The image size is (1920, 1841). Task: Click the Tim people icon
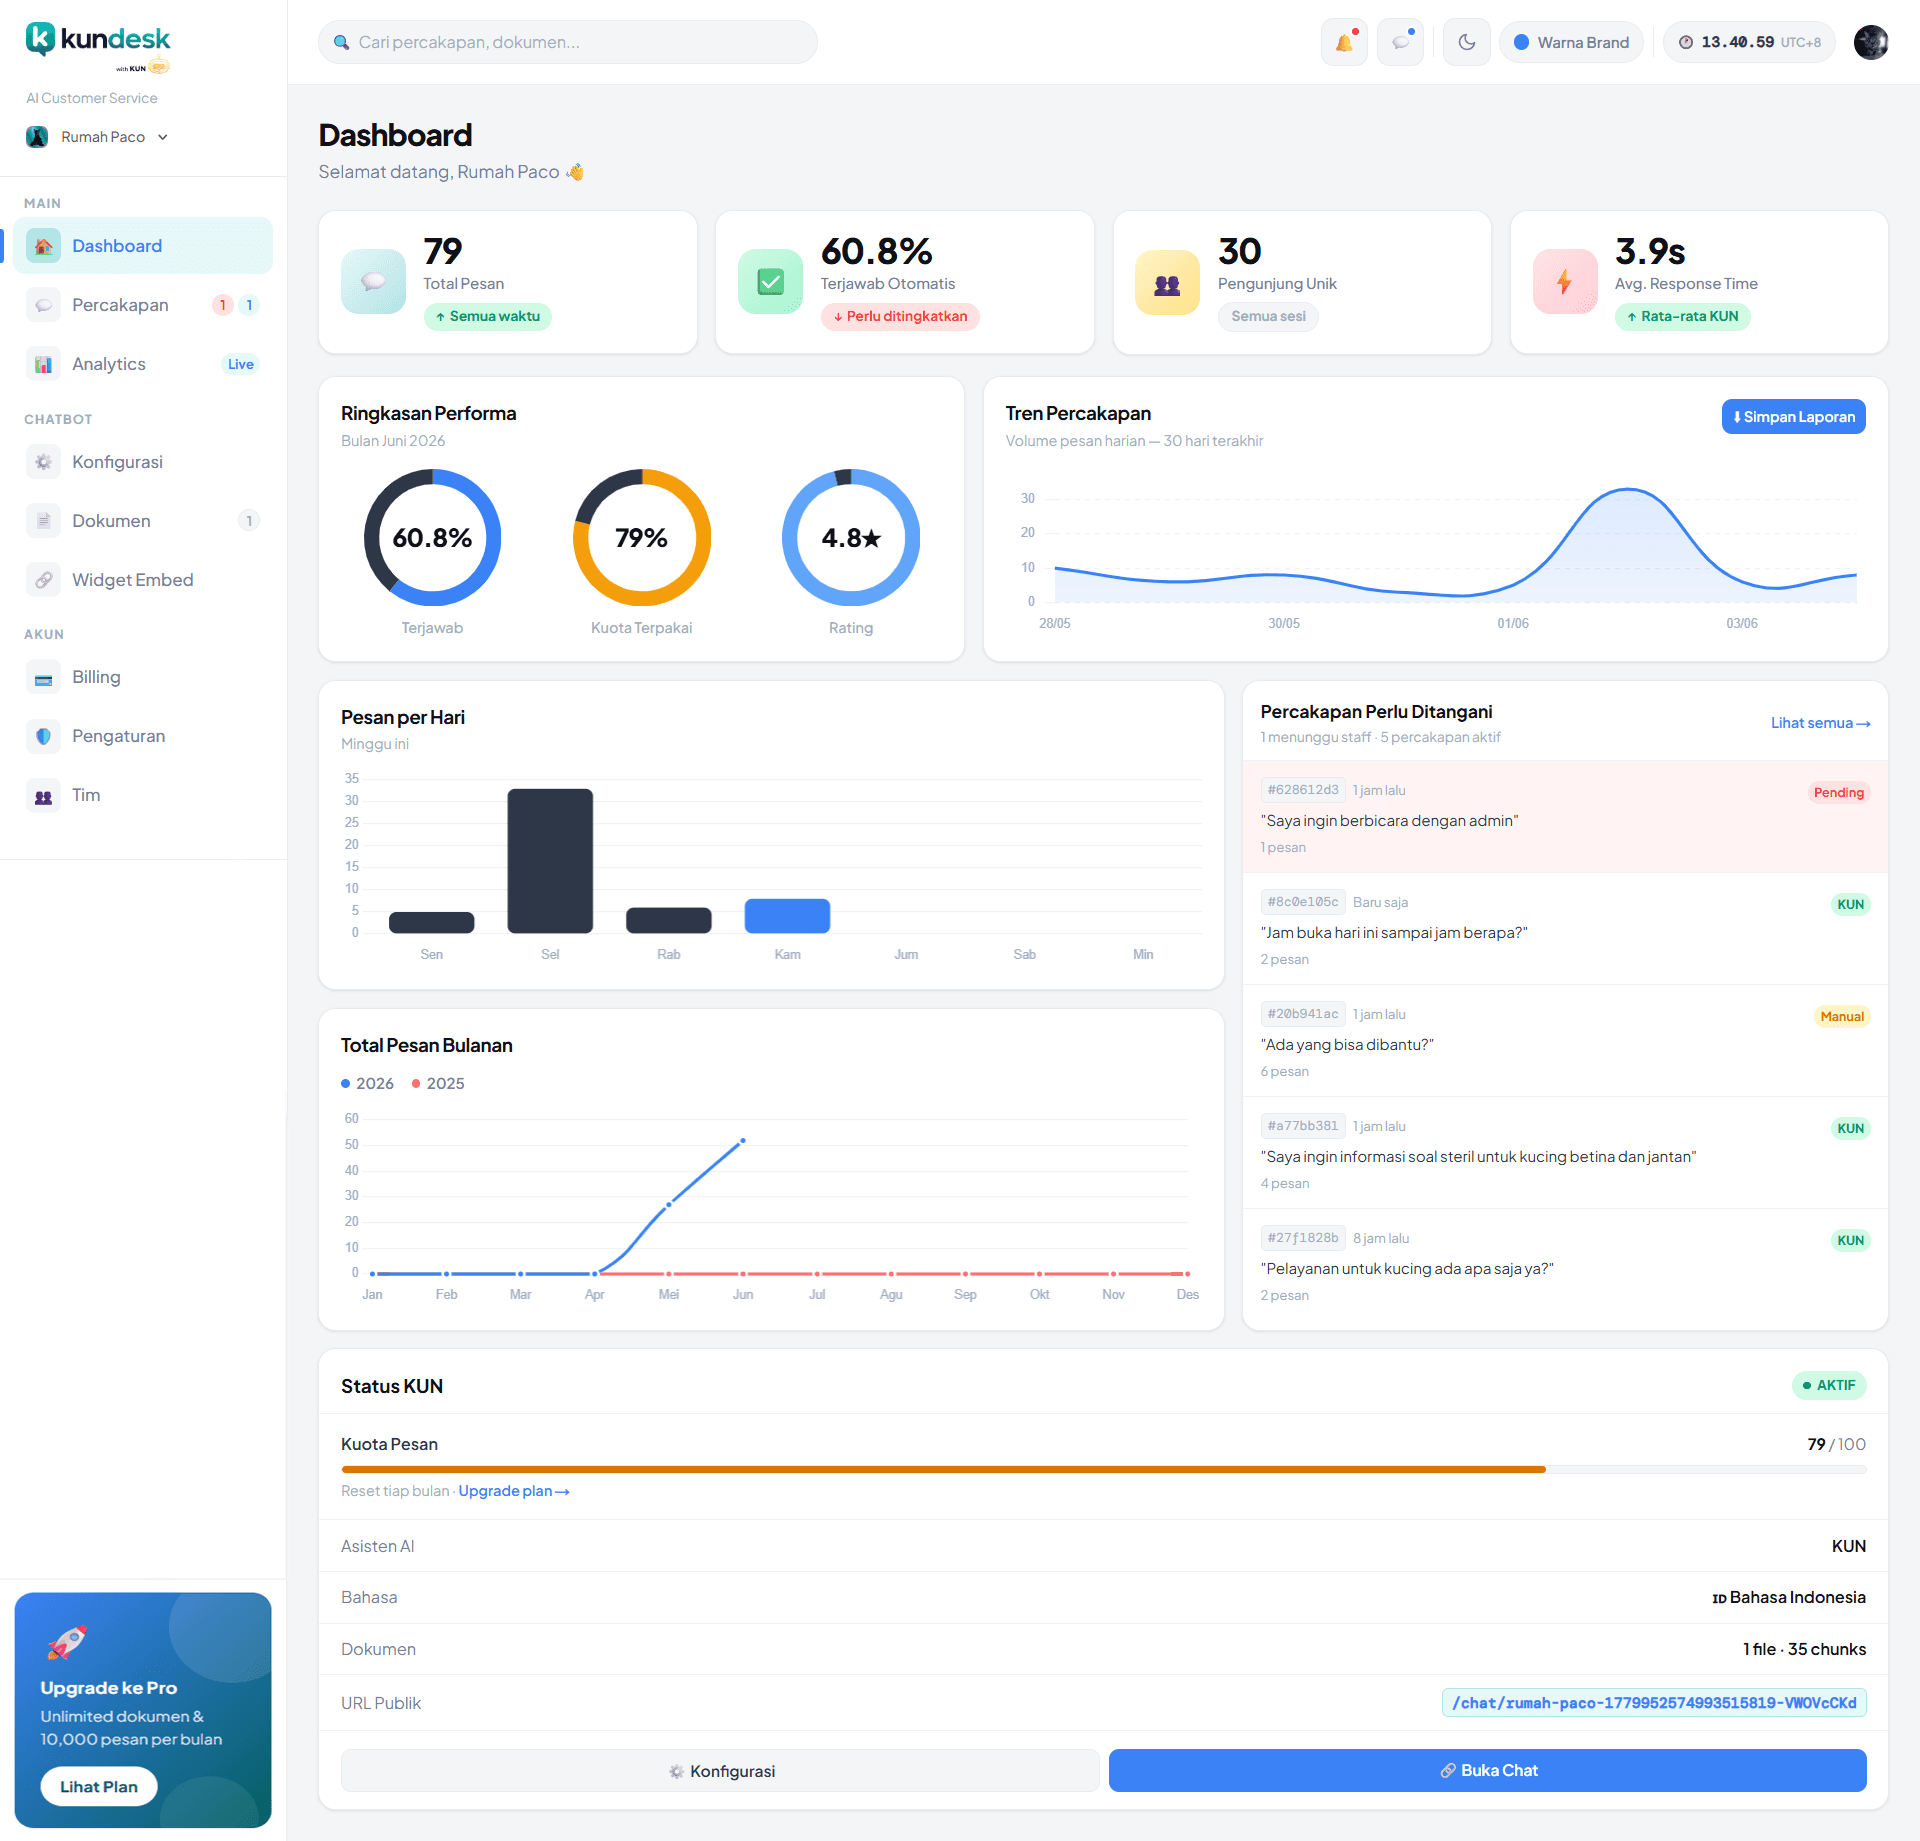pyautogui.click(x=43, y=795)
